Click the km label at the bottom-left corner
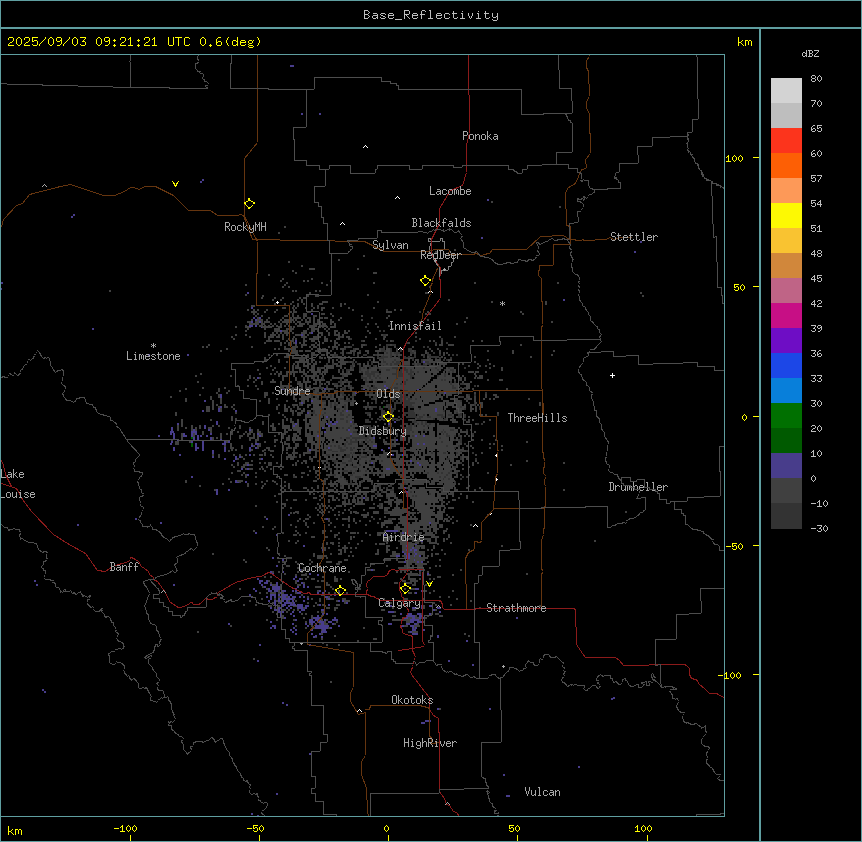862x842 pixels. pyautogui.click(x=15, y=830)
